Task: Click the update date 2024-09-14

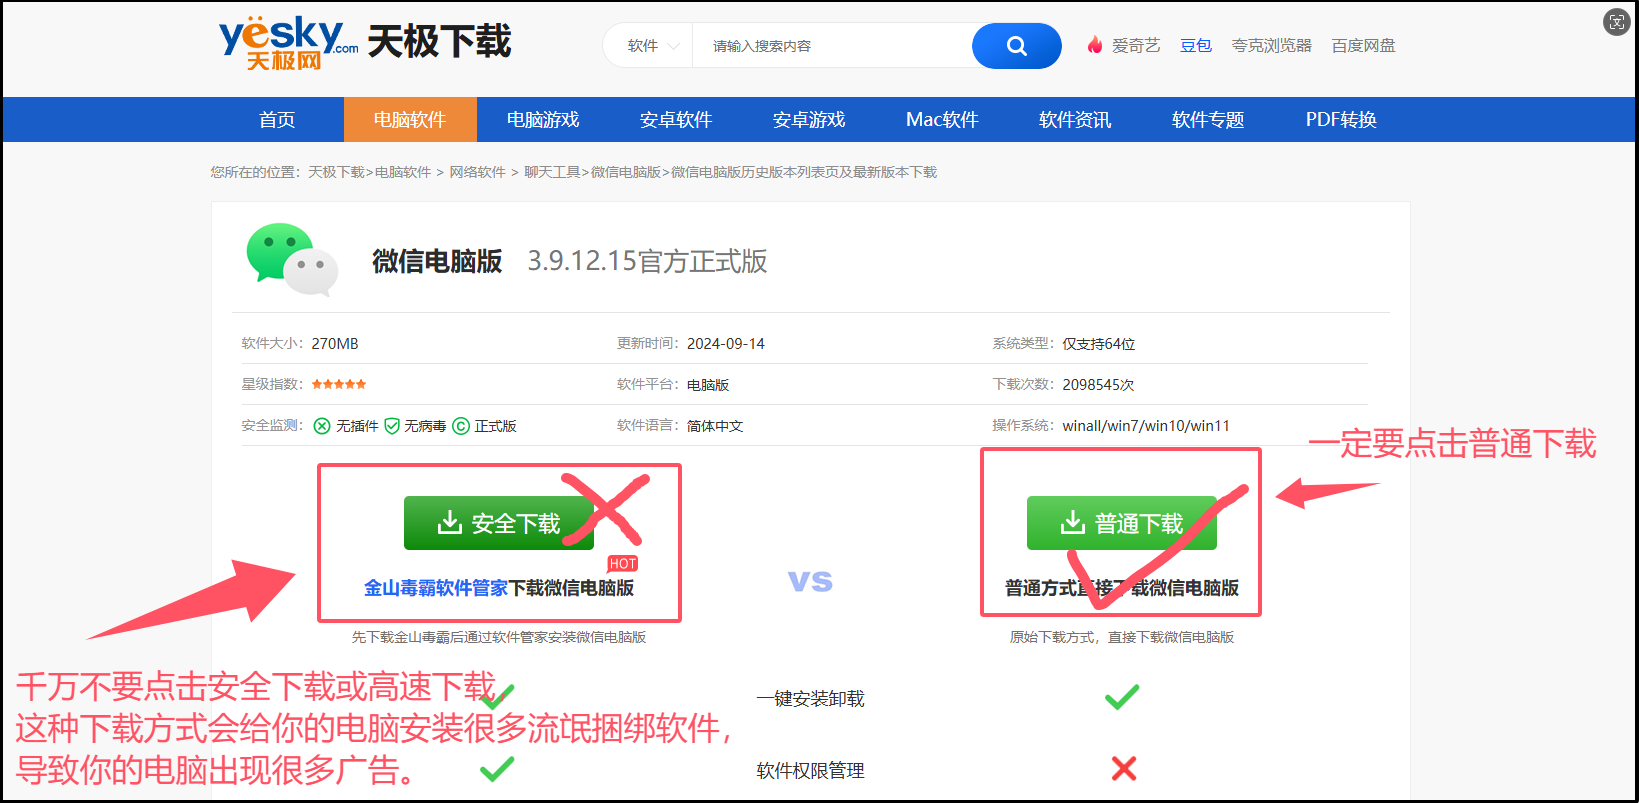Action: [726, 343]
